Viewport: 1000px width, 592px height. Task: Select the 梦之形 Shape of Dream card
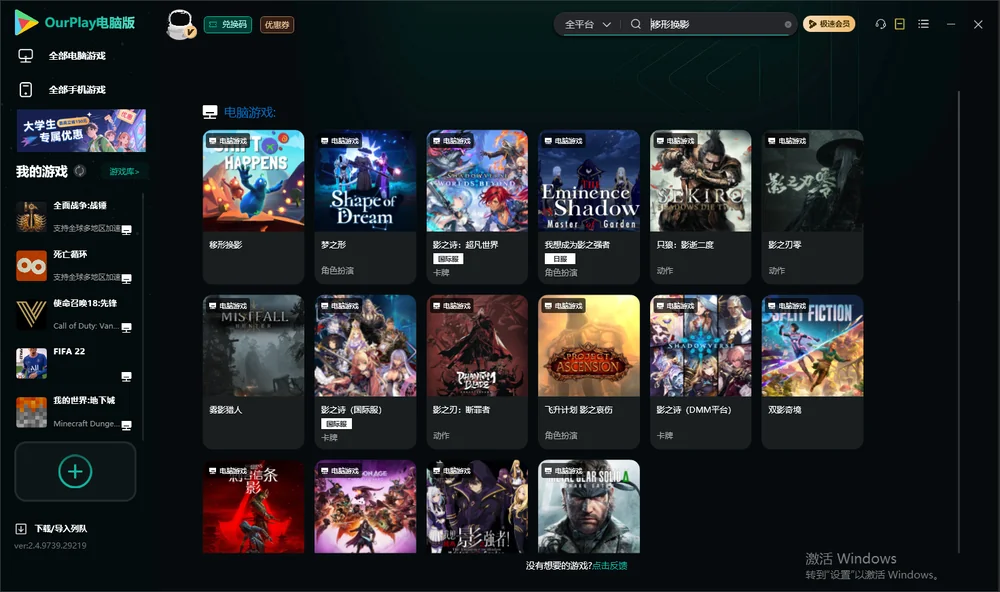pyautogui.click(x=365, y=207)
